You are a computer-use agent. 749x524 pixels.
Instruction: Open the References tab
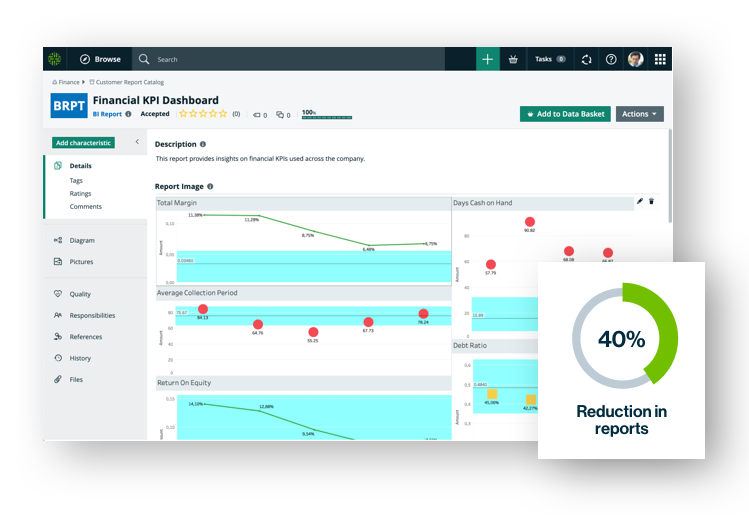[86, 337]
